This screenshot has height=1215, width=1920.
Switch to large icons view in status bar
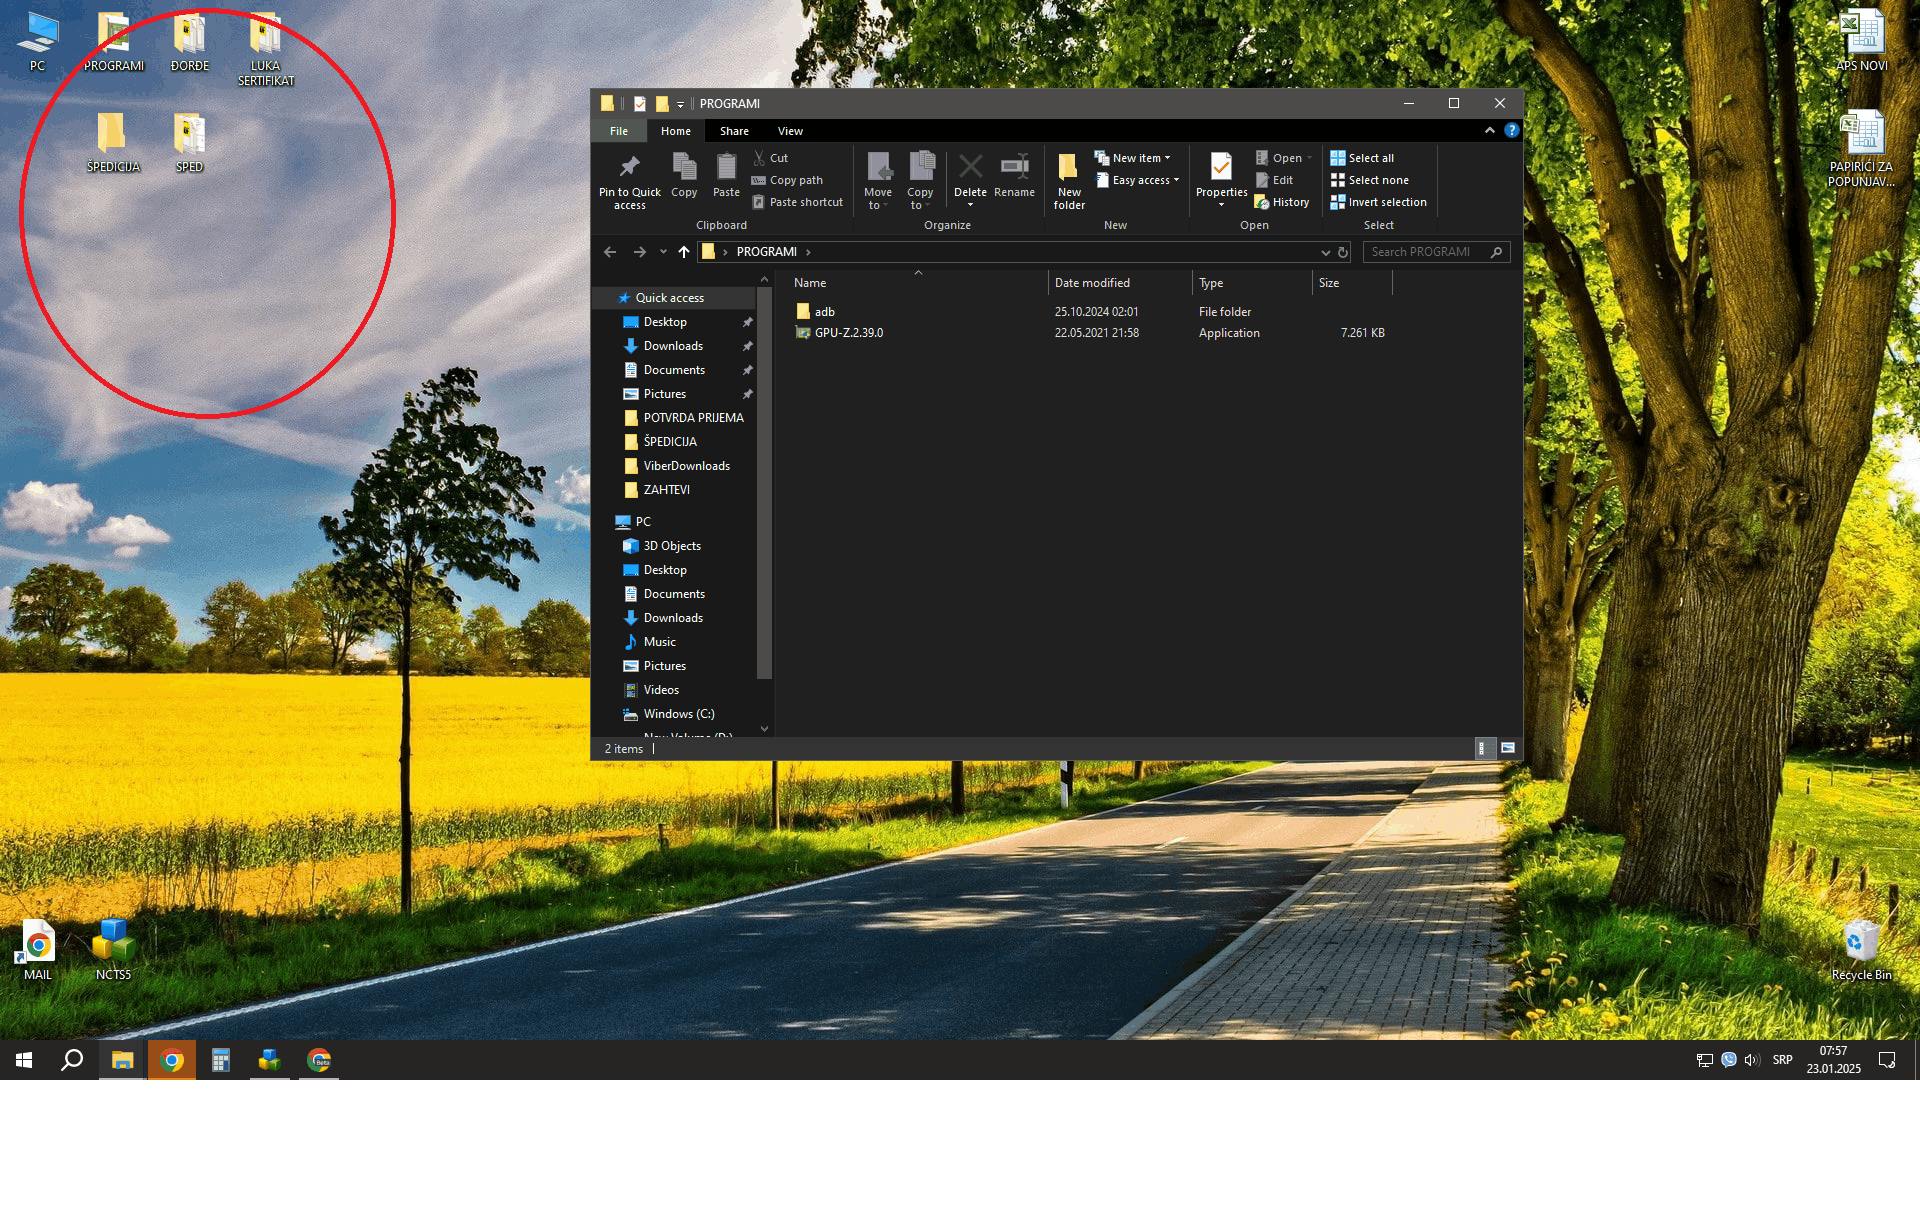point(1508,748)
